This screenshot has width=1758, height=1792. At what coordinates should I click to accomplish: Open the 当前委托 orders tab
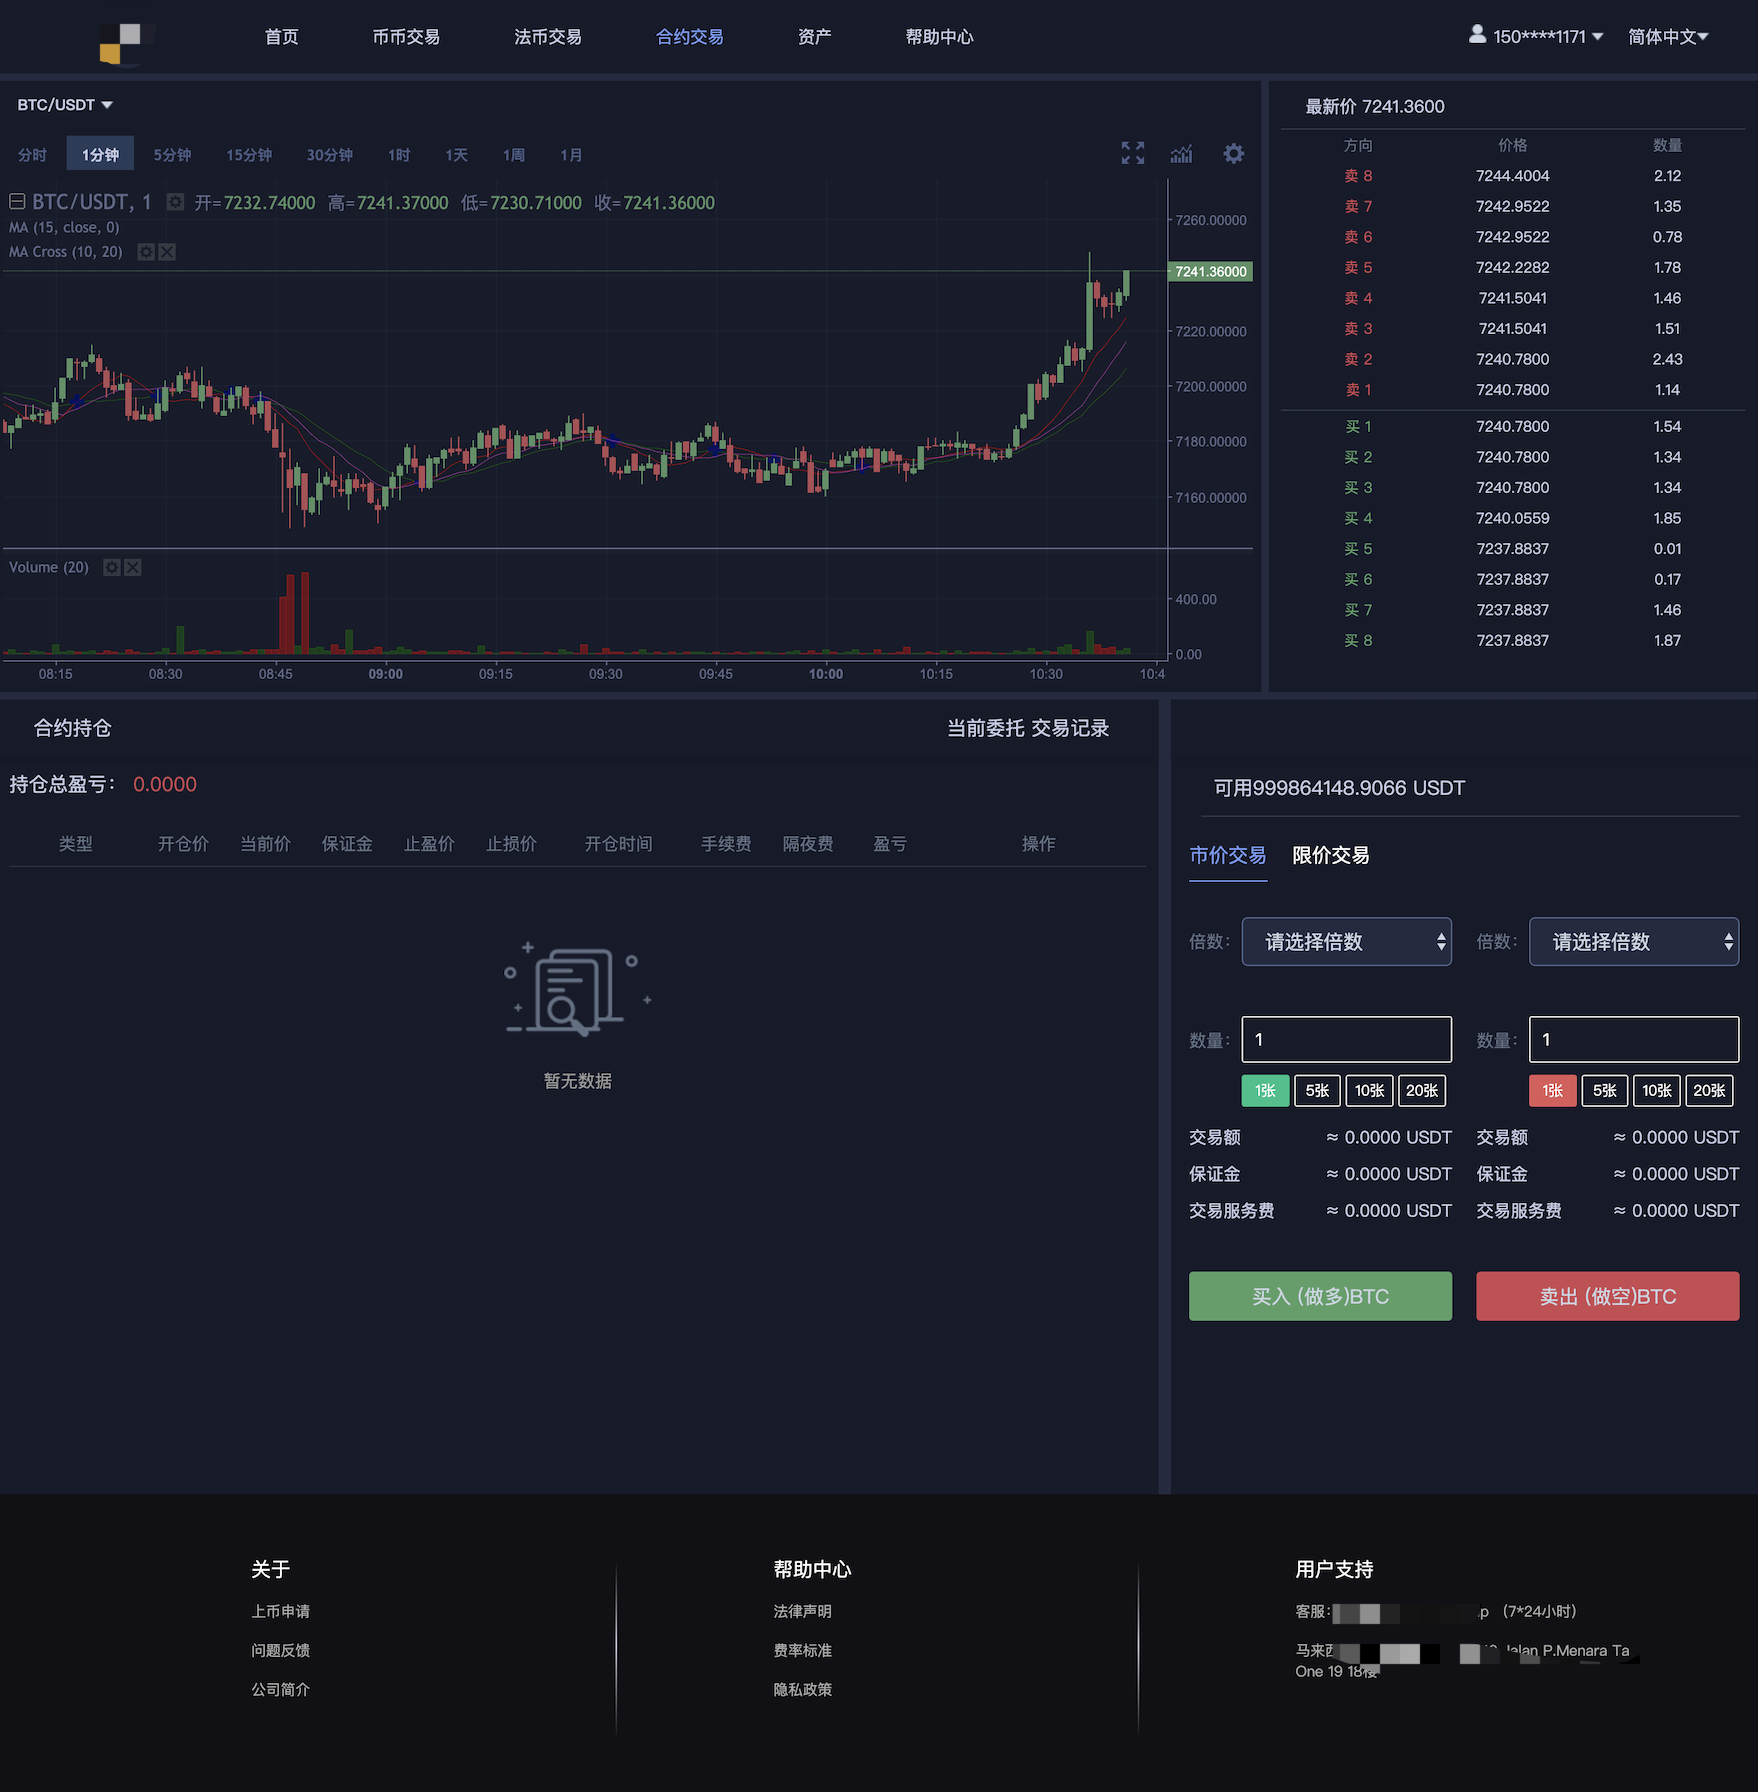pos(986,728)
